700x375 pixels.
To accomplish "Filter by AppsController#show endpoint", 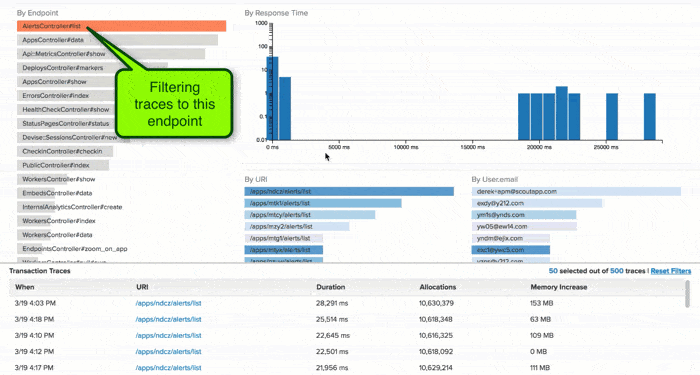I will click(x=66, y=82).
